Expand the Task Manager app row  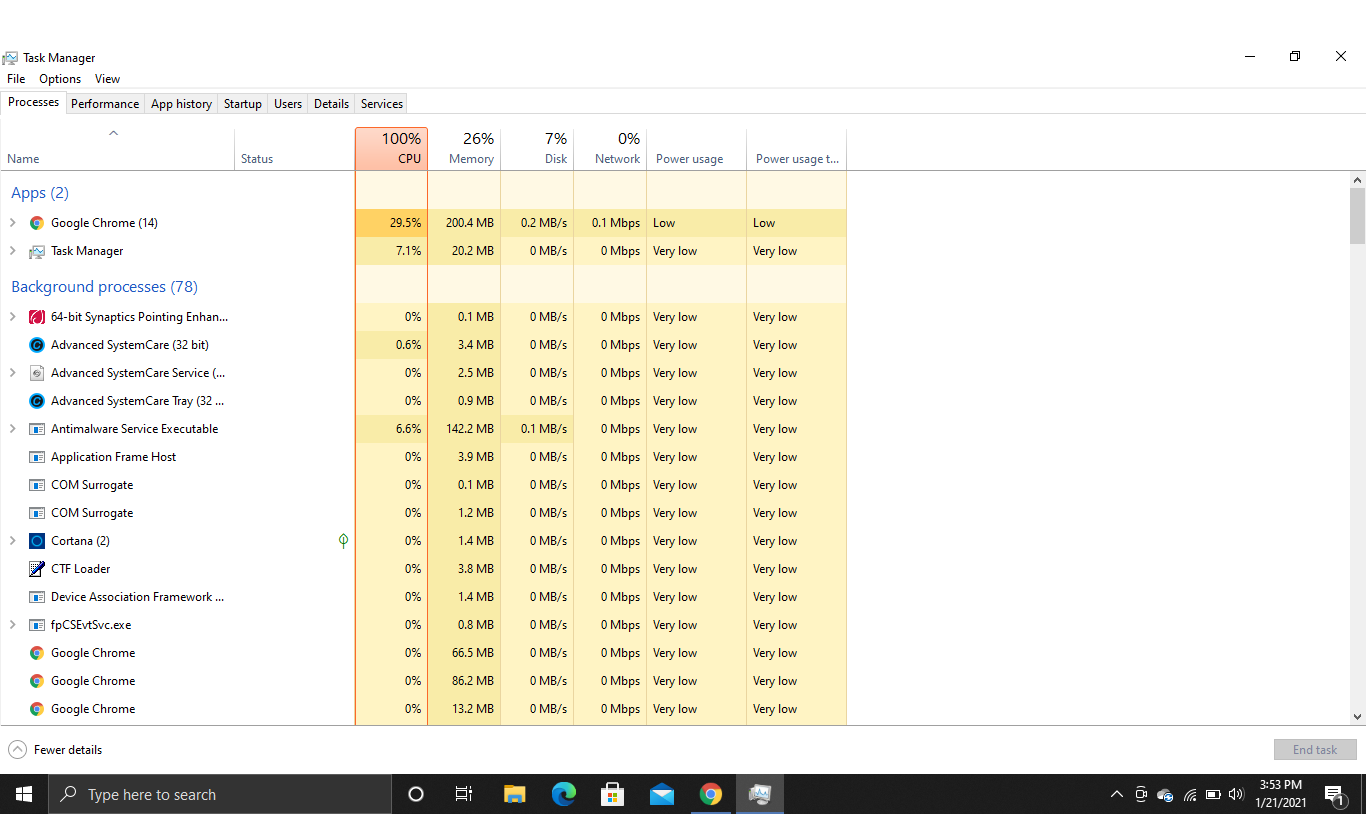click(x=13, y=251)
